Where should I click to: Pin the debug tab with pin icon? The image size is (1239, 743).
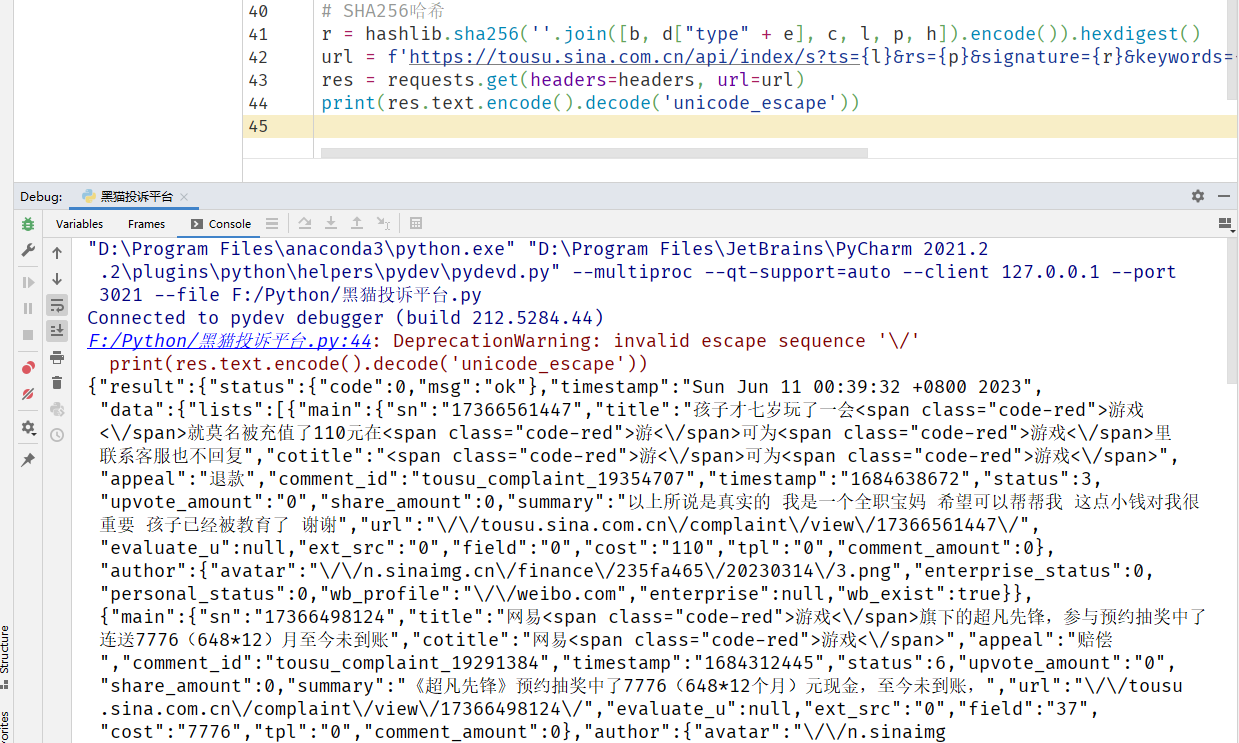[x=28, y=460]
